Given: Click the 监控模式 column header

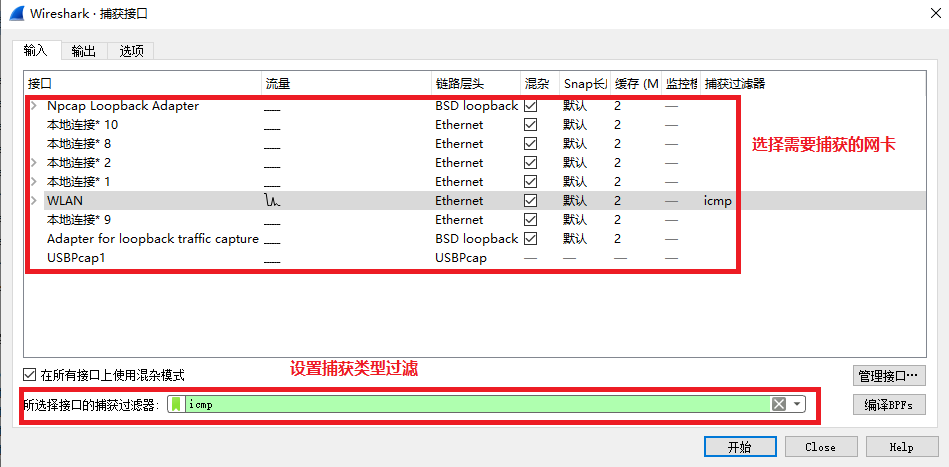Looking at the screenshot, I should (681, 83).
